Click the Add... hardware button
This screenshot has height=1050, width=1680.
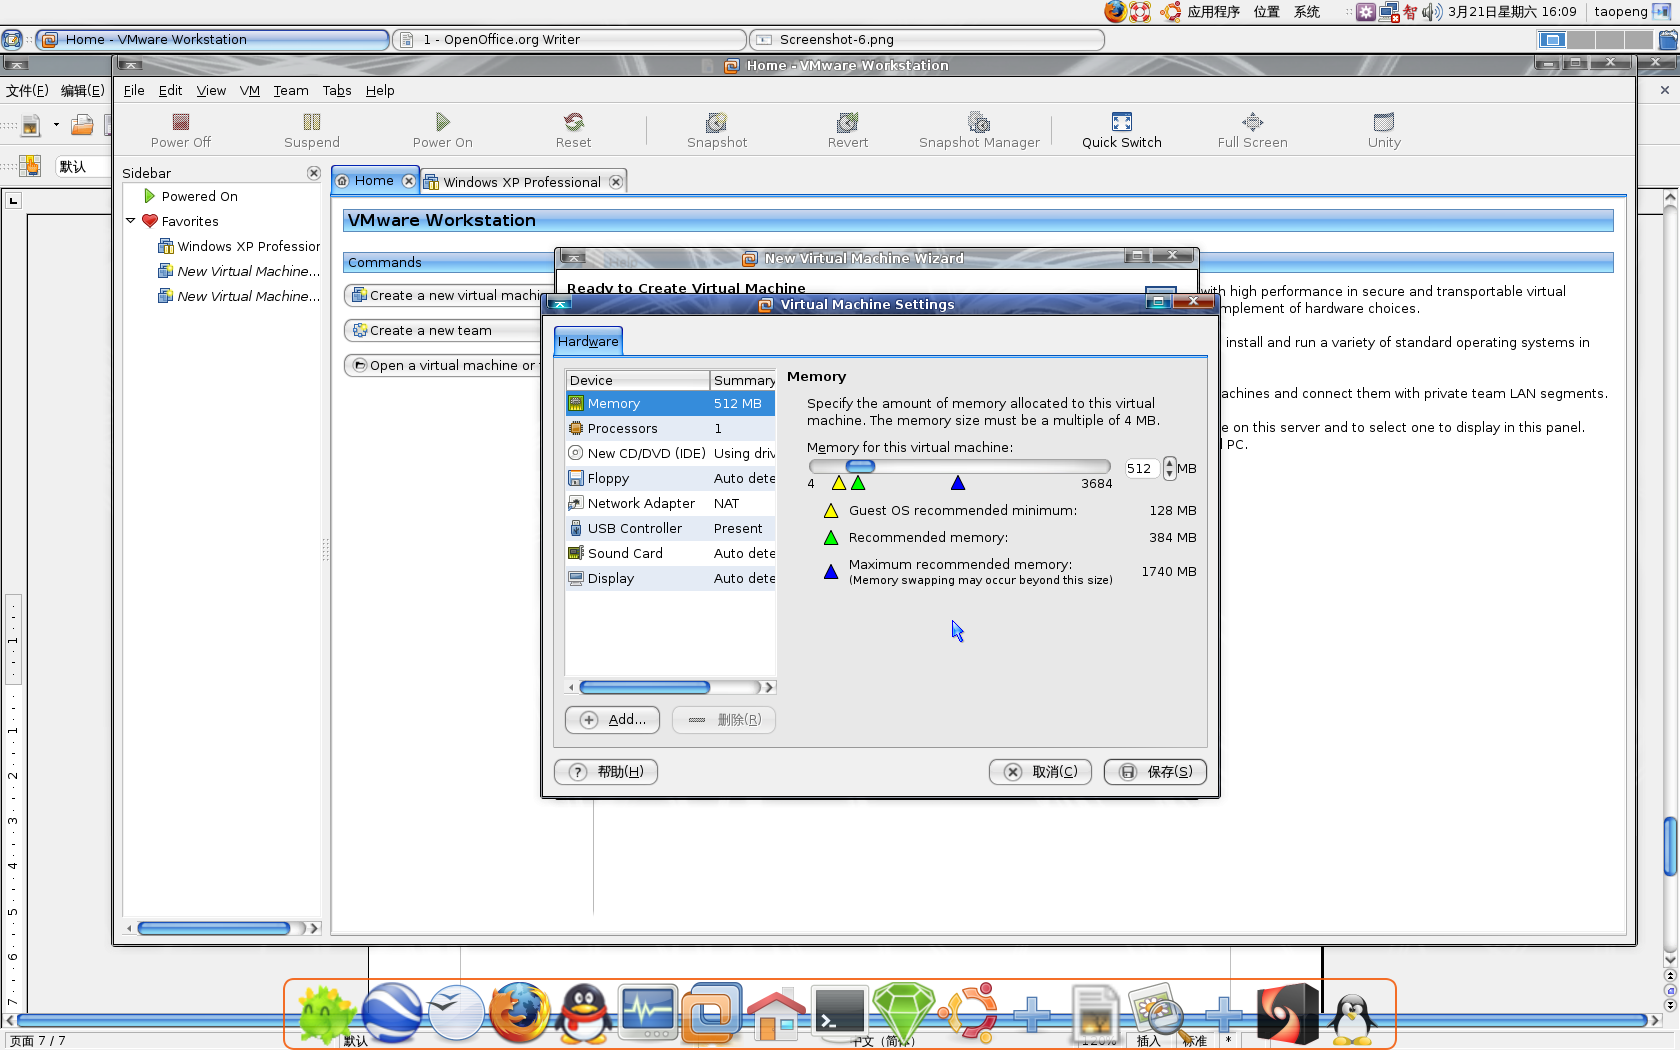pos(612,720)
